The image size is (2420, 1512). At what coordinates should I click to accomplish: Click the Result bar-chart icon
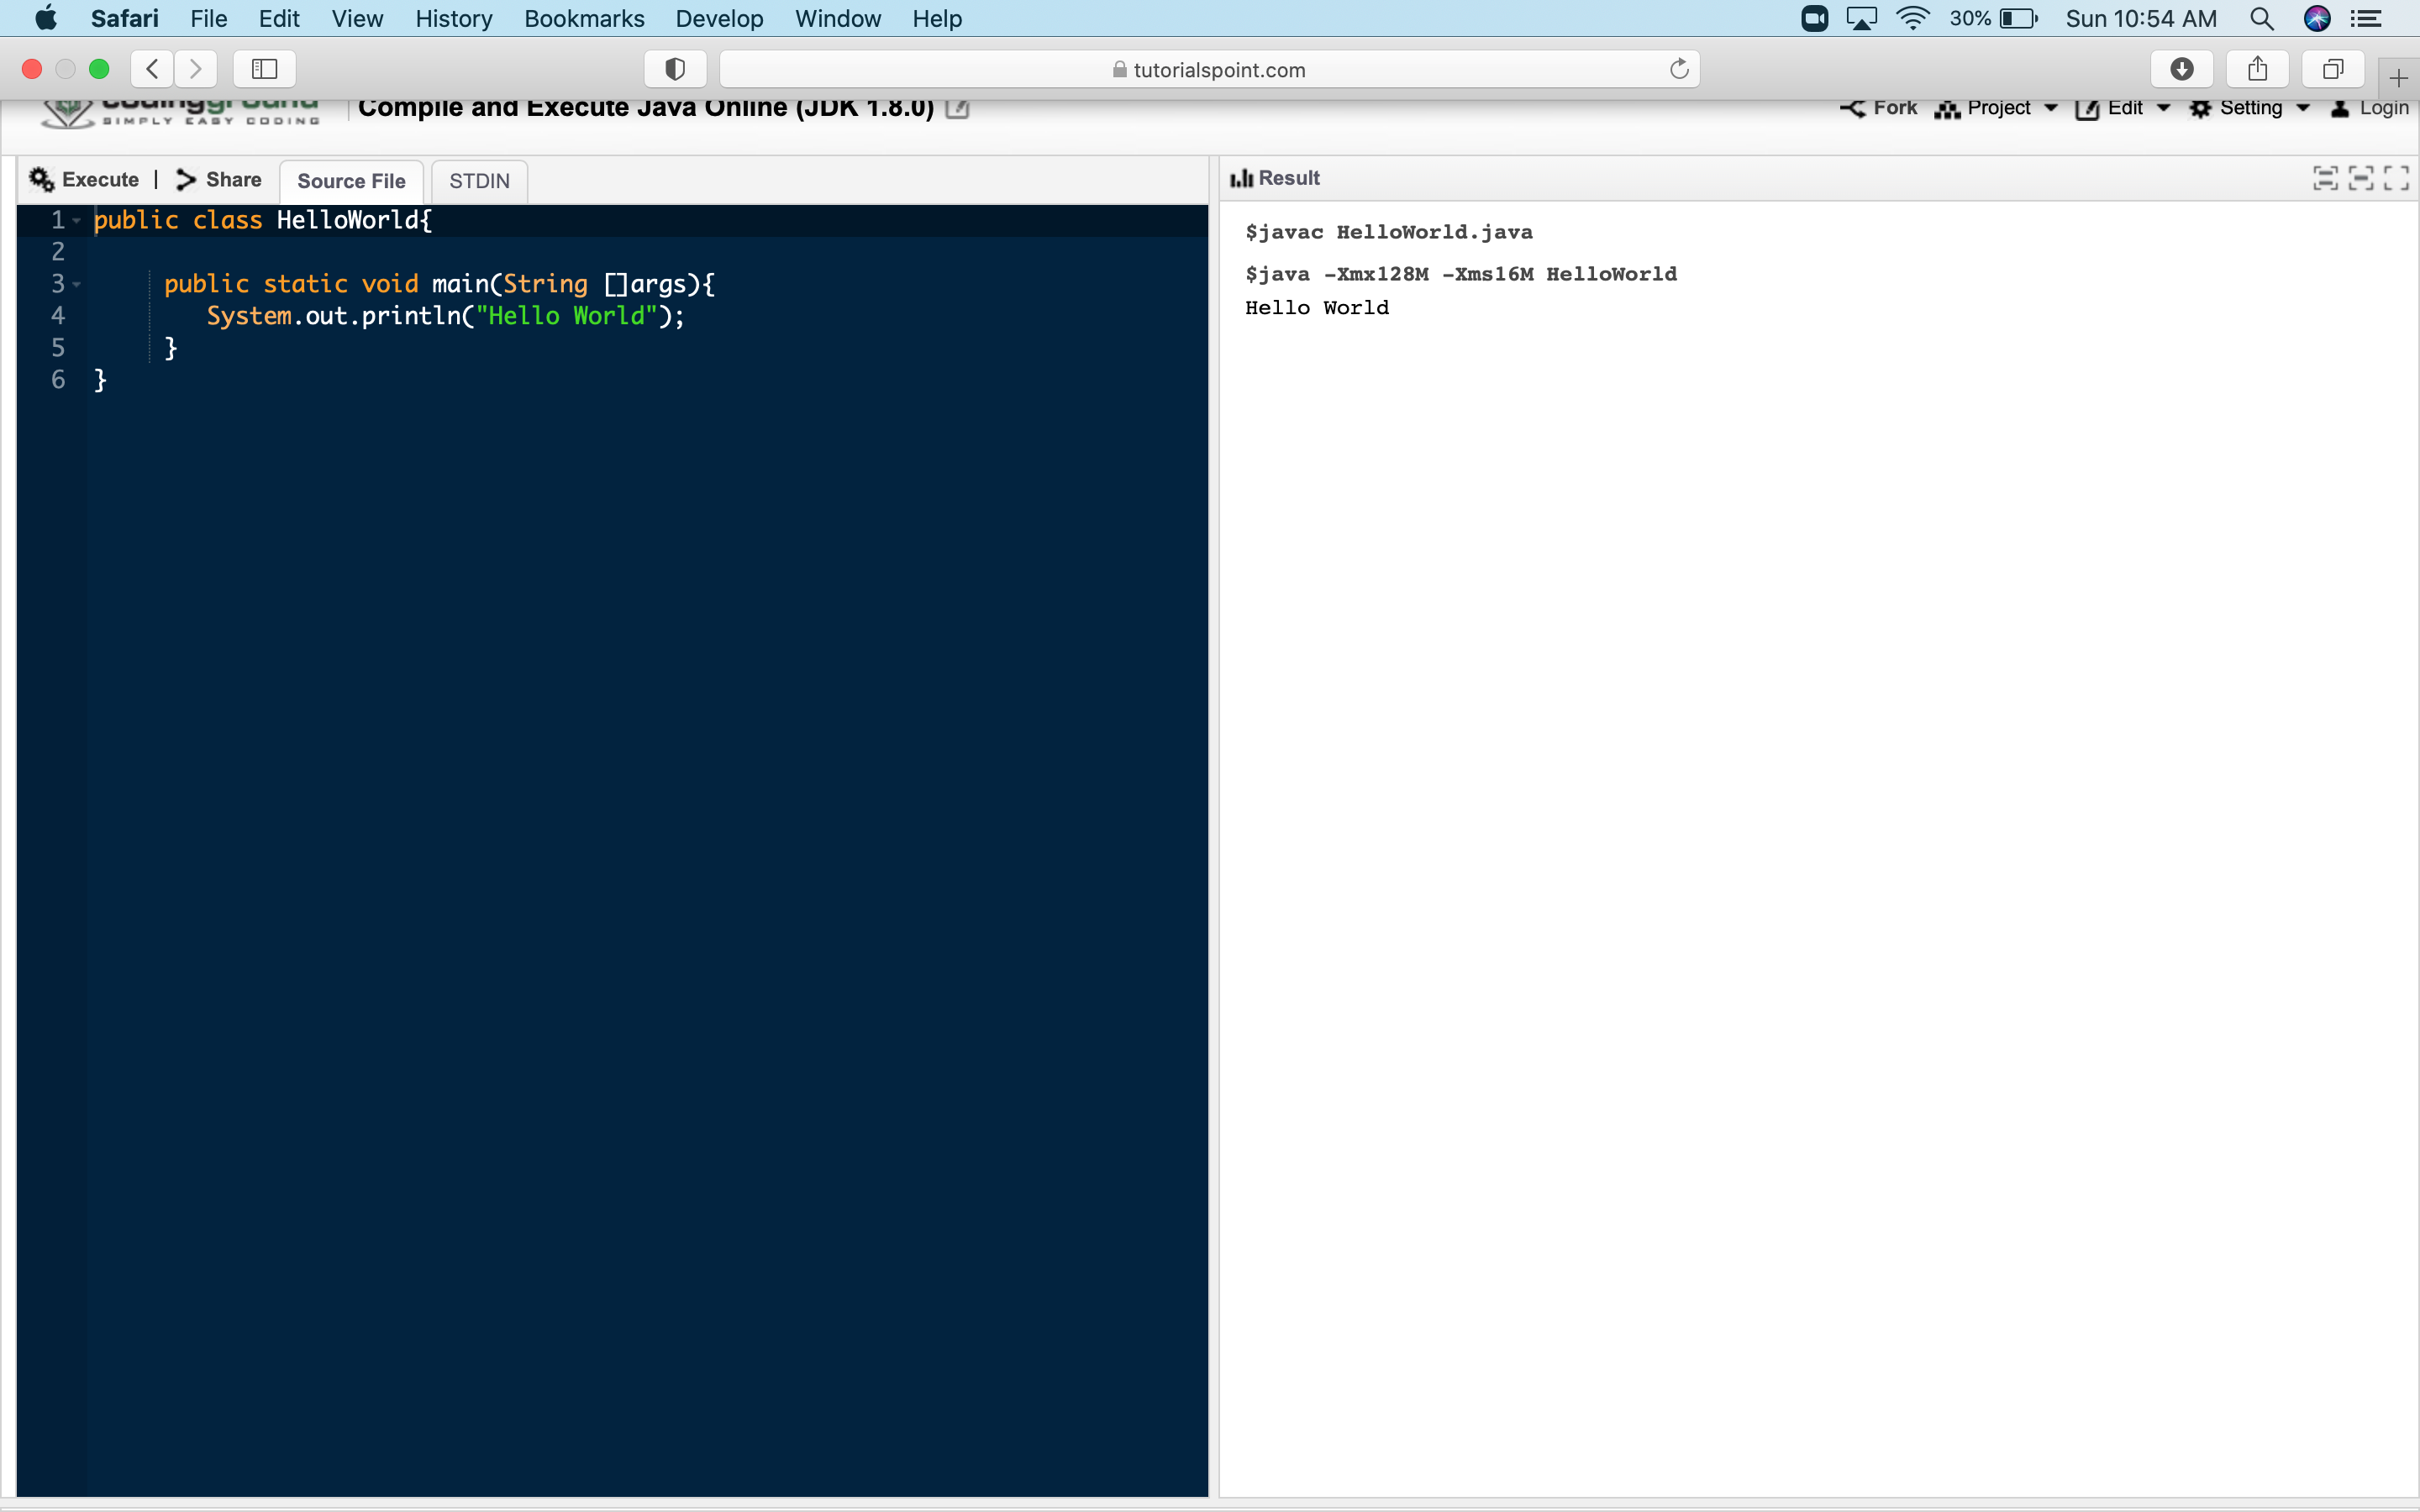1242,178
